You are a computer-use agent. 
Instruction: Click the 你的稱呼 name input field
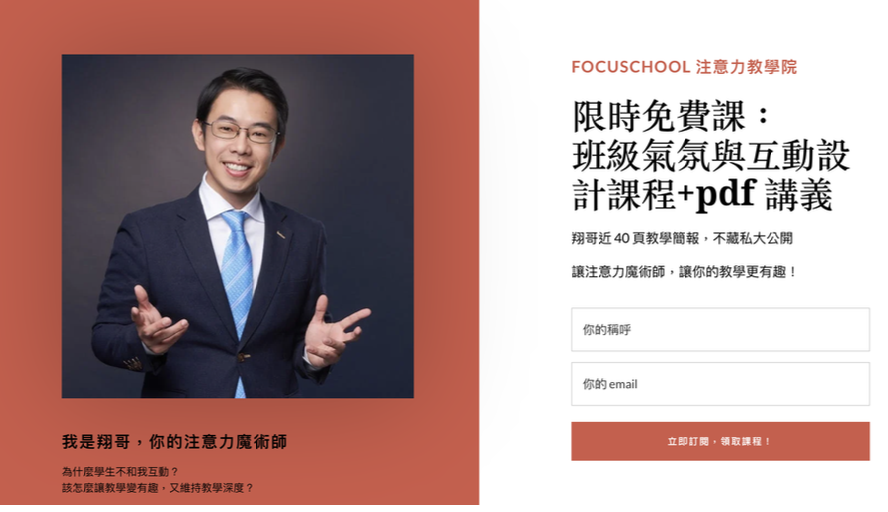tap(720, 330)
